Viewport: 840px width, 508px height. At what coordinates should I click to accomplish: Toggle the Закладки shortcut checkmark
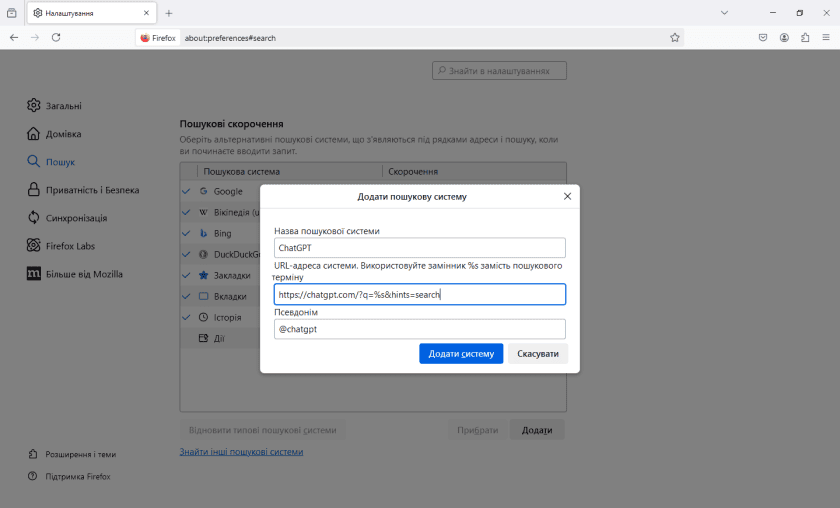(186, 275)
